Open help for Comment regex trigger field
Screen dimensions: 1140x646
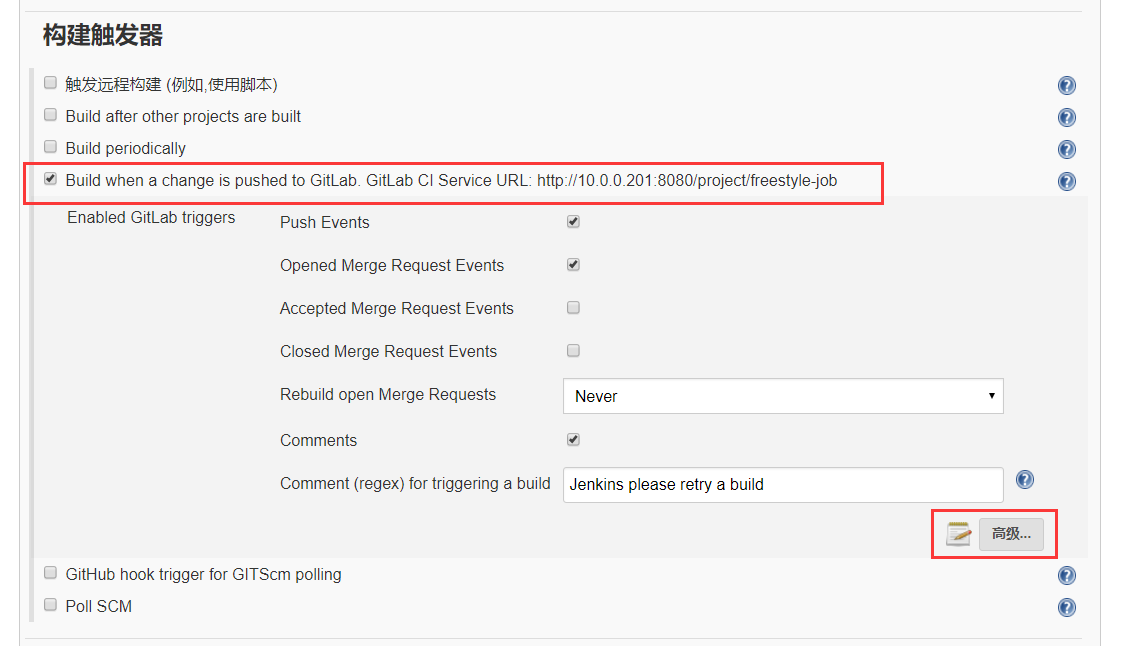click(1024, 479)
